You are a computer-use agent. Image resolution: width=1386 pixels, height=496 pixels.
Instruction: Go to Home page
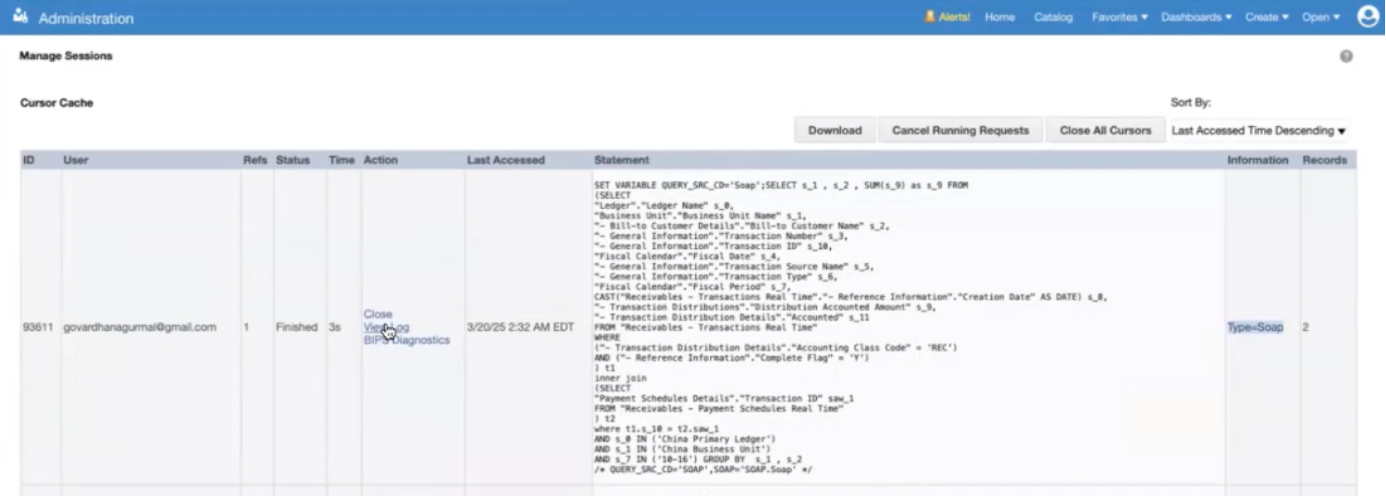[x=999, y=18]
